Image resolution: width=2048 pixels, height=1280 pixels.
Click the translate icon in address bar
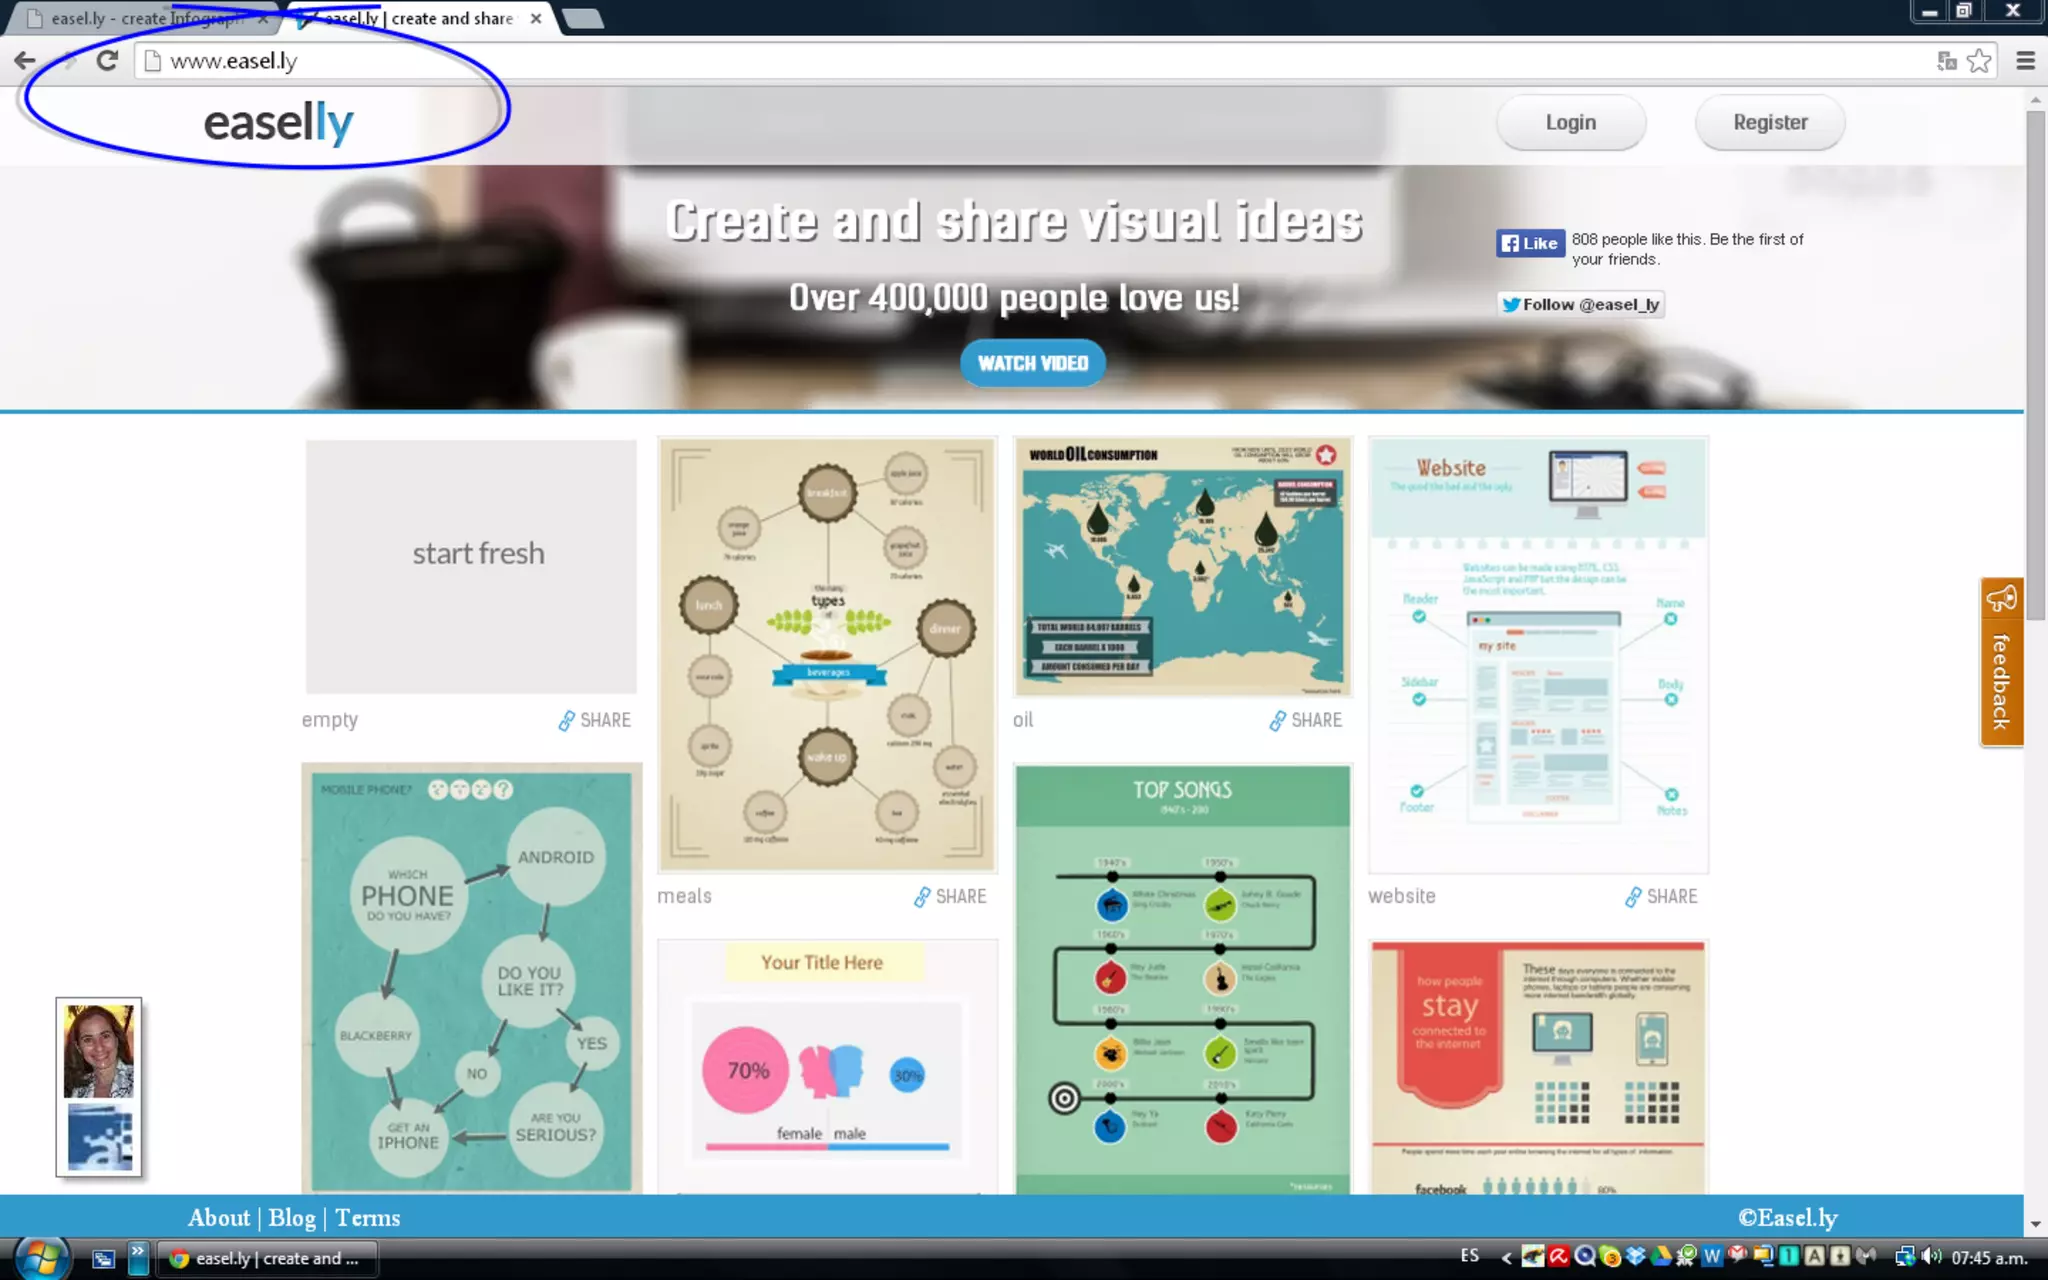coord(1946,61)
